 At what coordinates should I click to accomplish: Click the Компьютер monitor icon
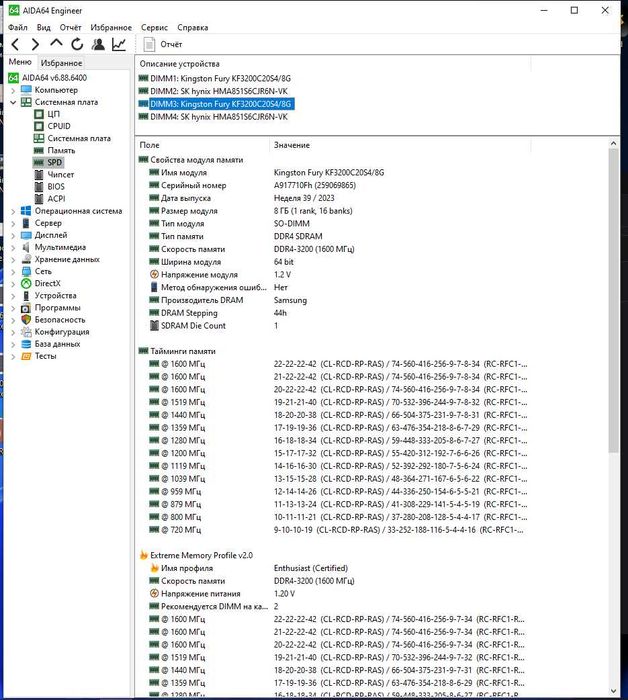(x=26, y=90)
